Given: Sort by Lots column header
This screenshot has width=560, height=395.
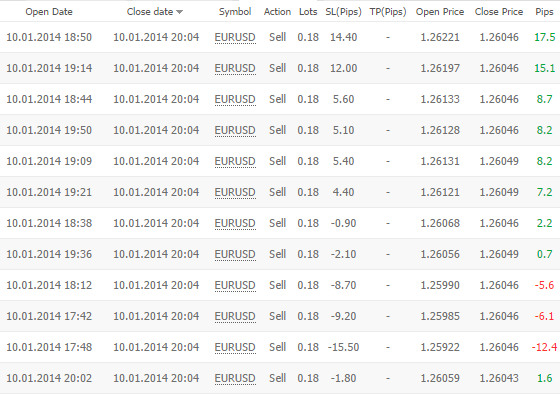Looking at the screenshot, I should point(308,12).
